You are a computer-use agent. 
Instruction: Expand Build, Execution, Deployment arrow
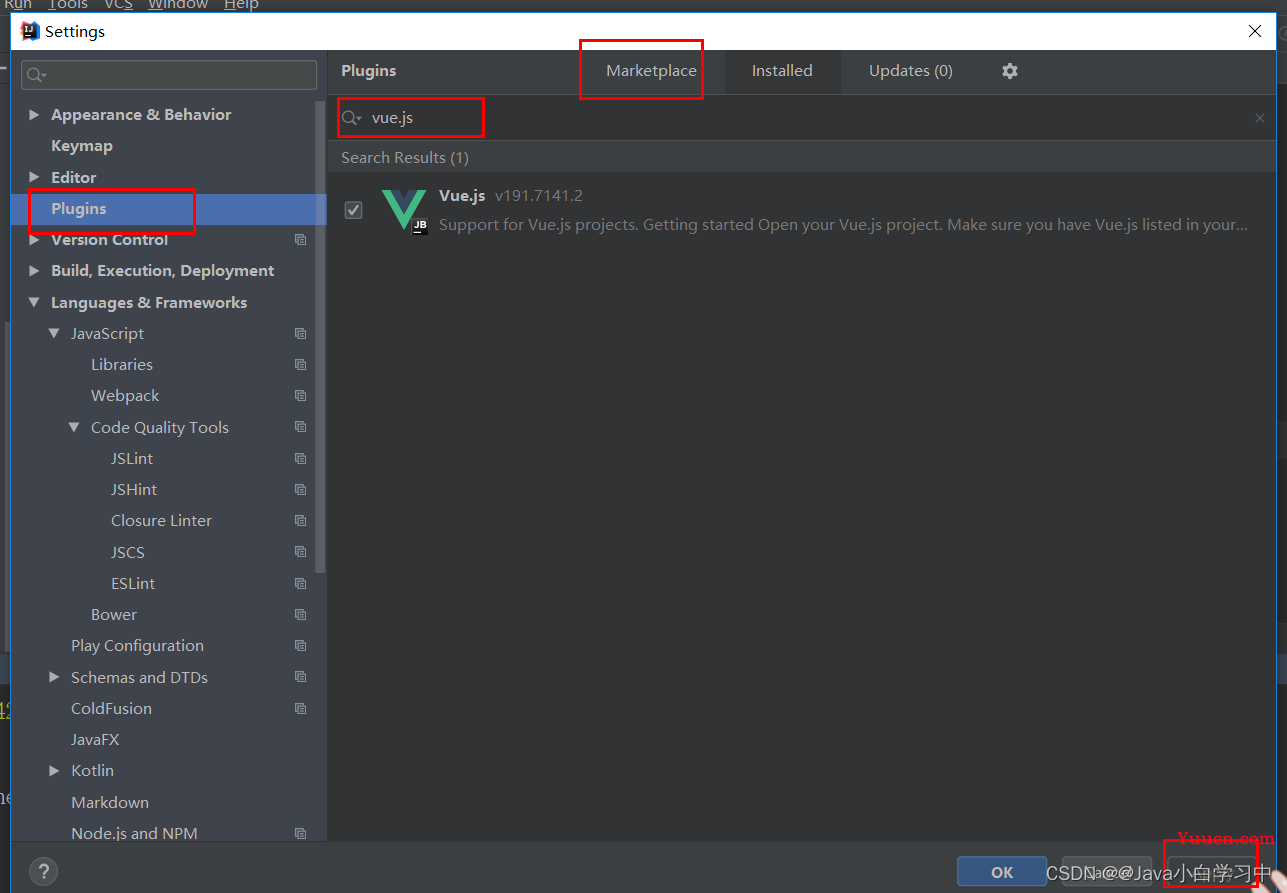pyautogui.click(x=34, y=271)
